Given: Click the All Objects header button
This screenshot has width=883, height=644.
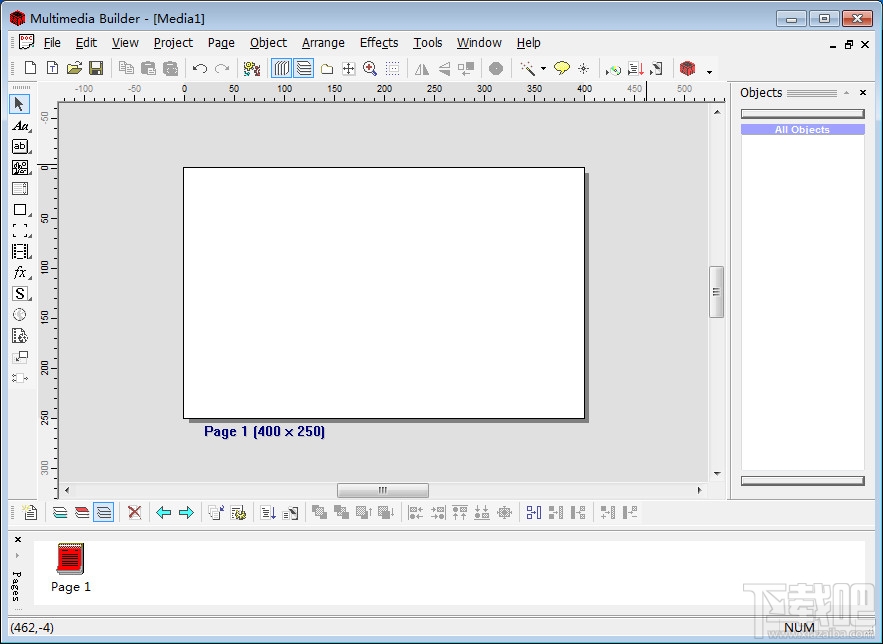Looking at the screenshot, I should coord(802,130).
